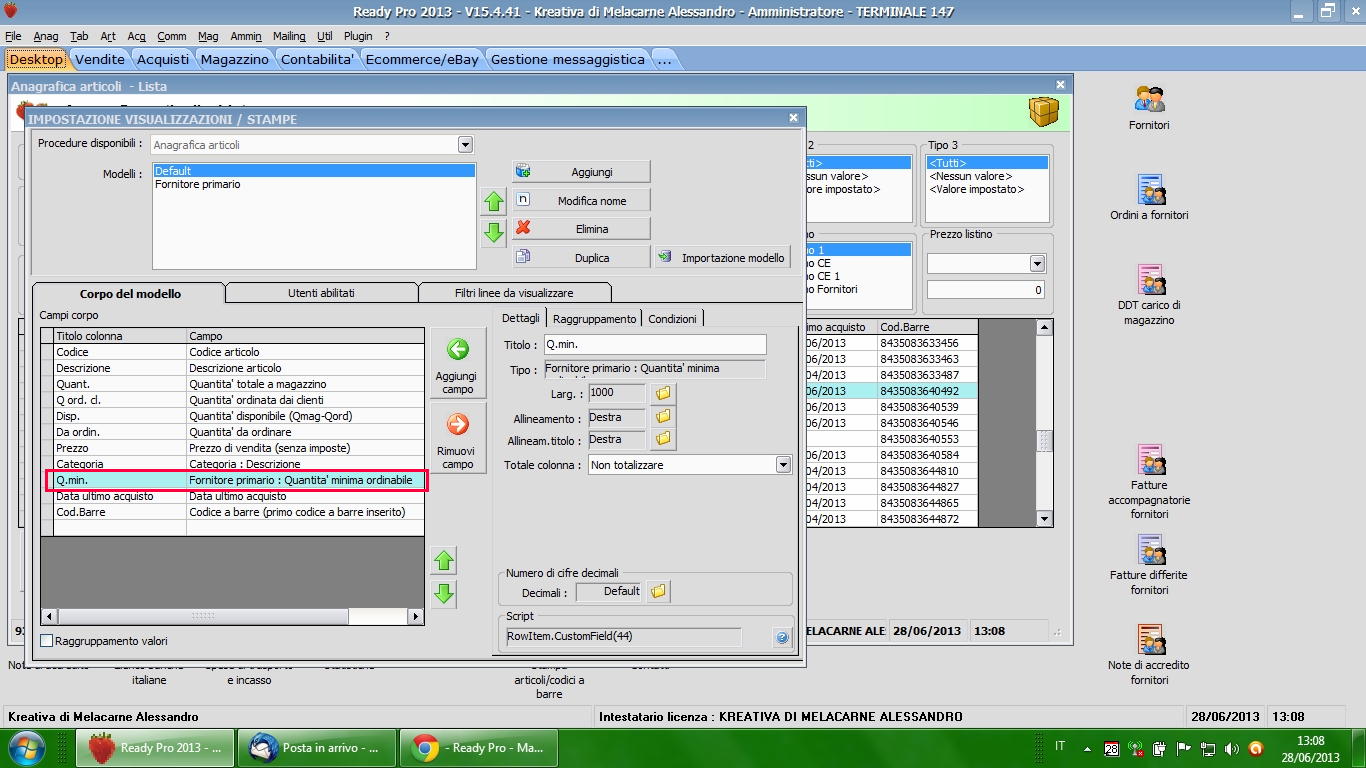The width and height of the screenshot is (1366, 768).
Task: Switch to Ready Pro 2013 taskbar button
Action: click(x=156, y=748)
